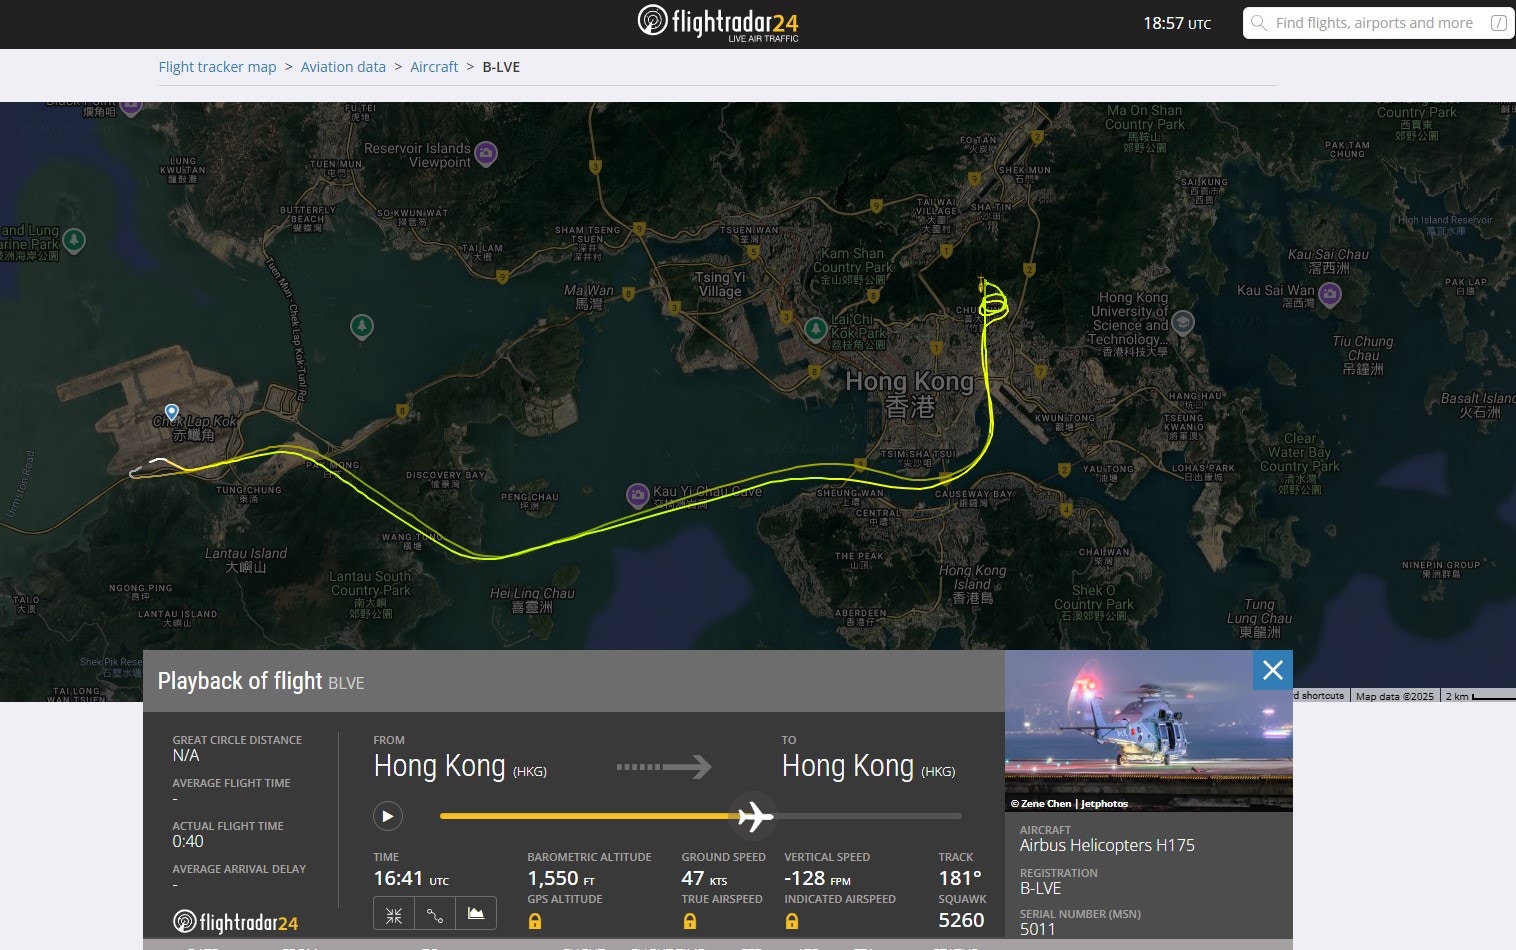
Task: Click the Flightradar24 logo in header
Action: (718, 22)
